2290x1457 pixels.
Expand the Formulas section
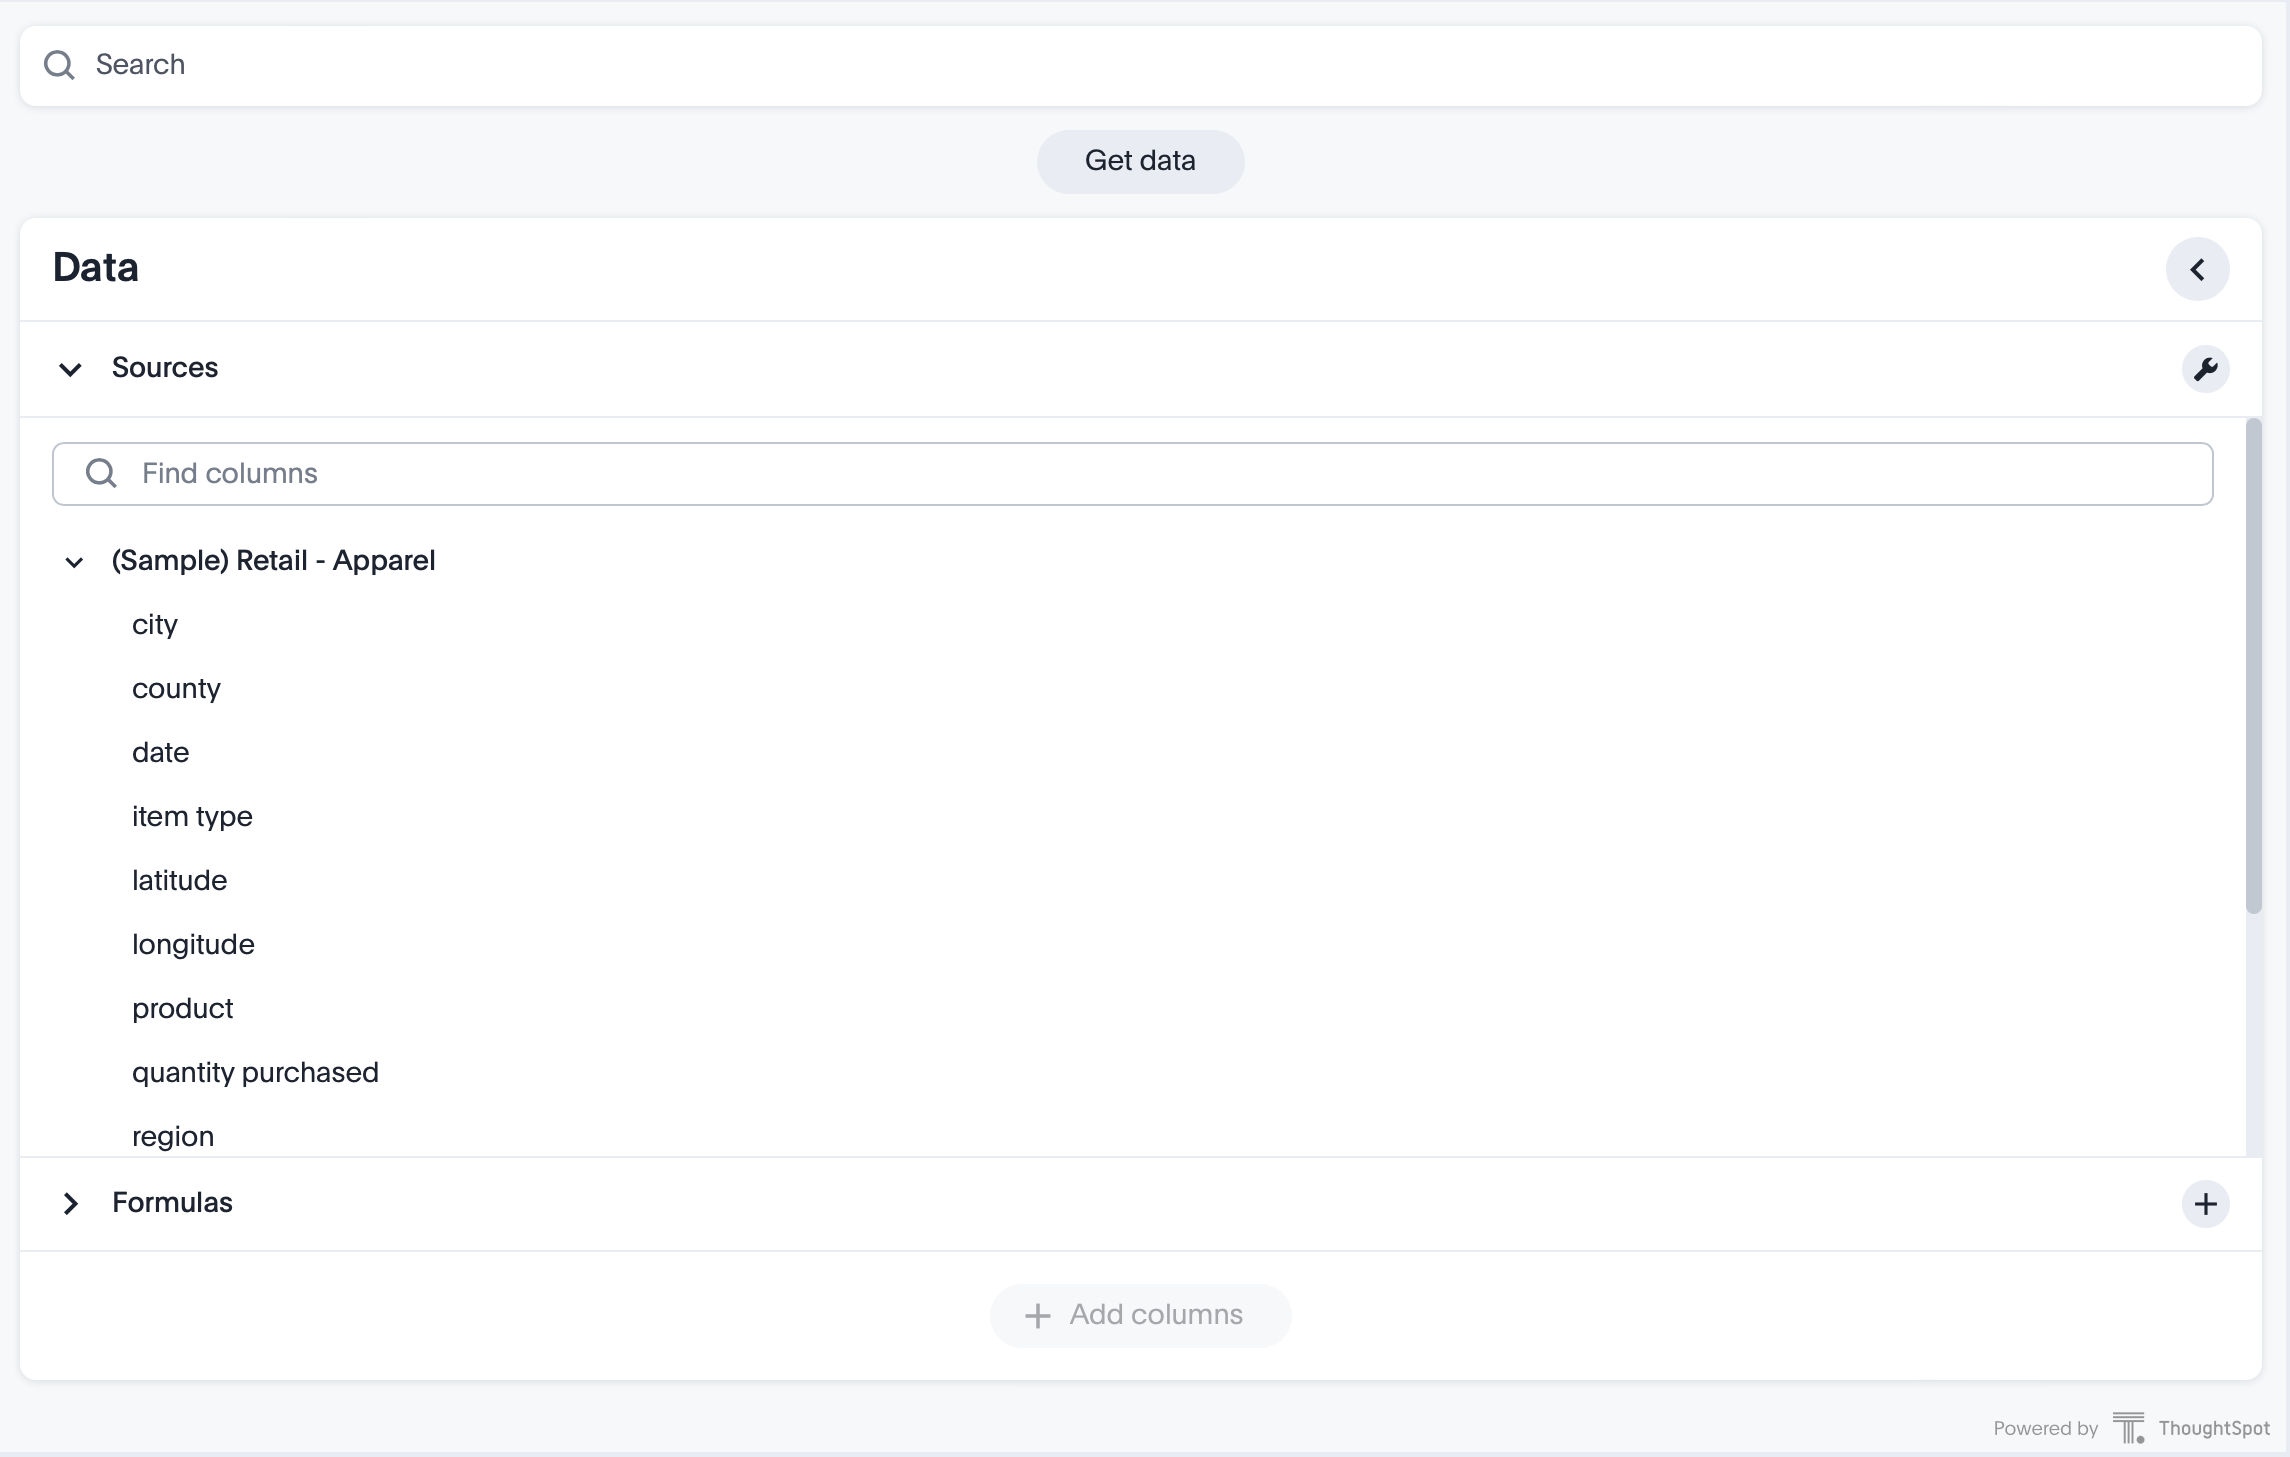click(69, 1203)
